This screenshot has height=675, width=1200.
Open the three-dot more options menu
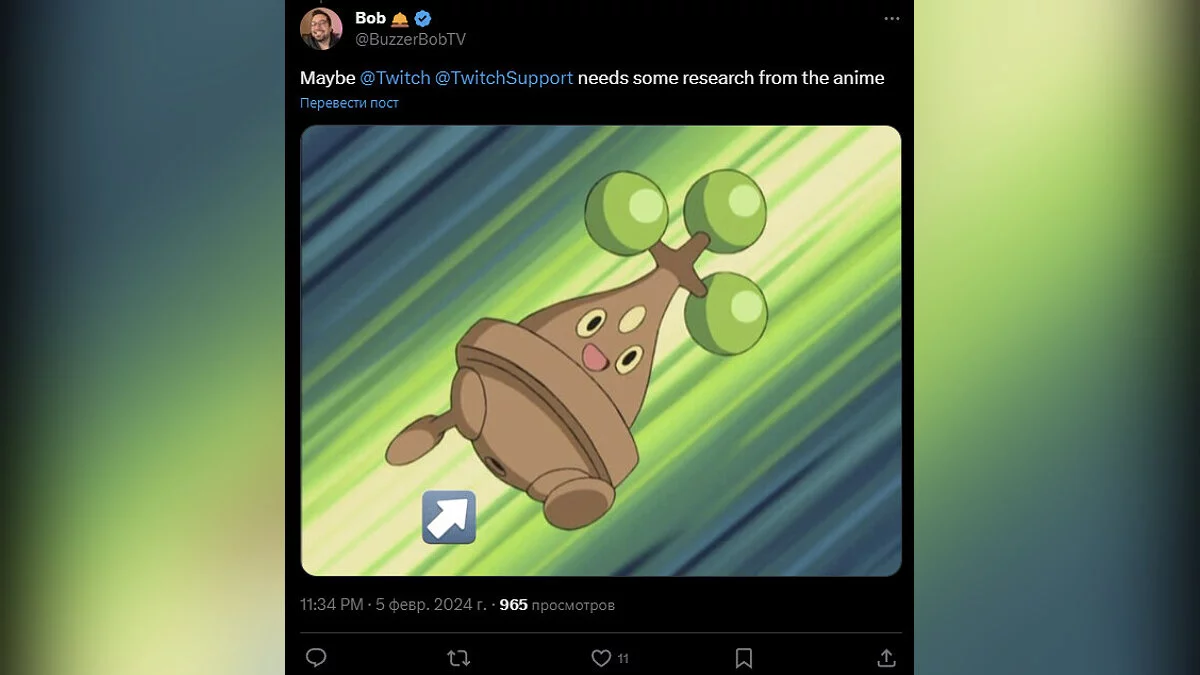pyautogui.click(x=891, y=19)
